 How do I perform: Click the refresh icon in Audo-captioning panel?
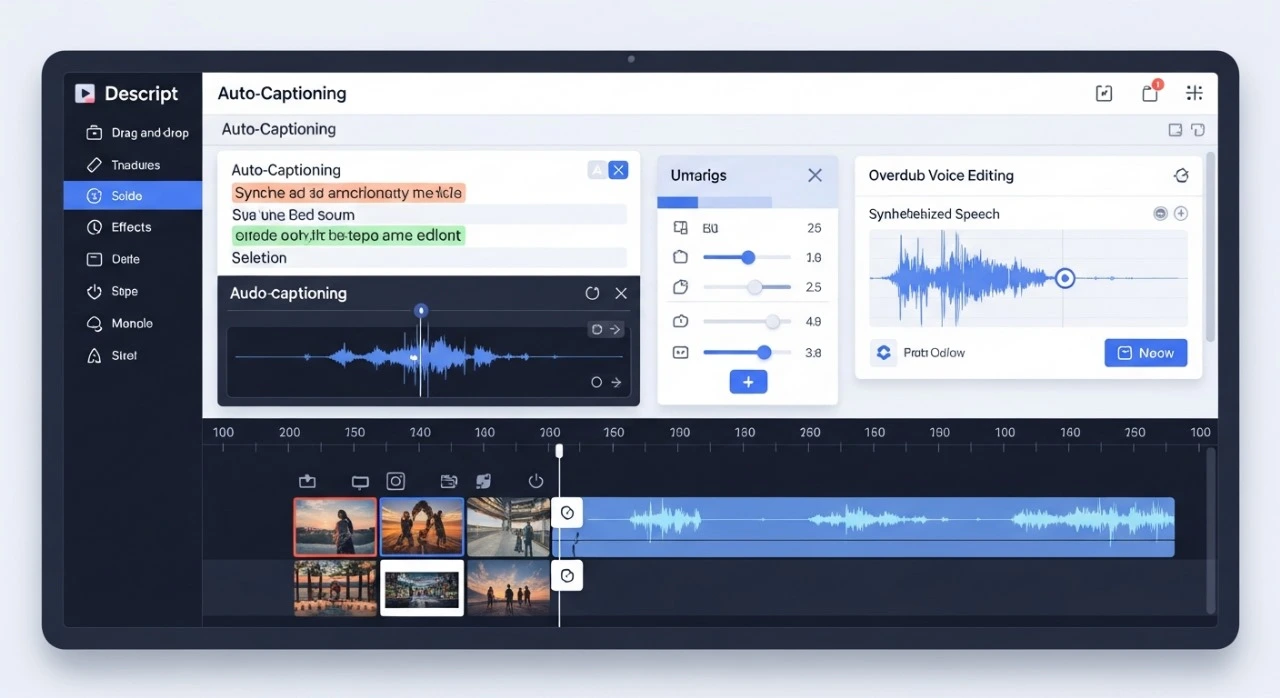coord(592,293)
